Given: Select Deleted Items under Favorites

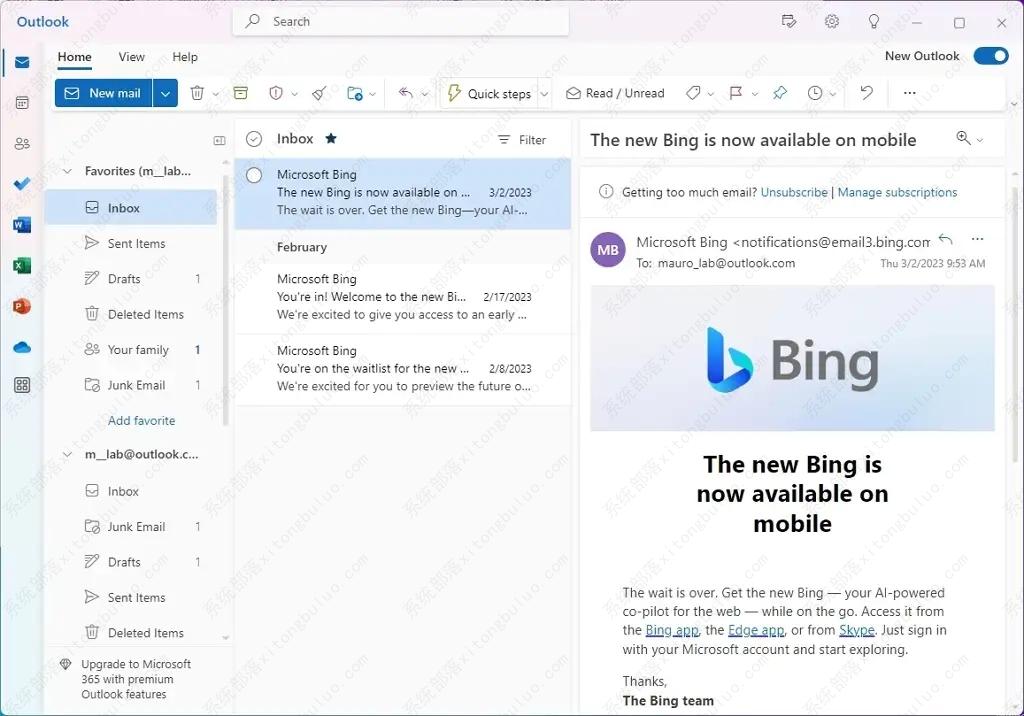Looking at the screenshot, I should pos(131,314).
